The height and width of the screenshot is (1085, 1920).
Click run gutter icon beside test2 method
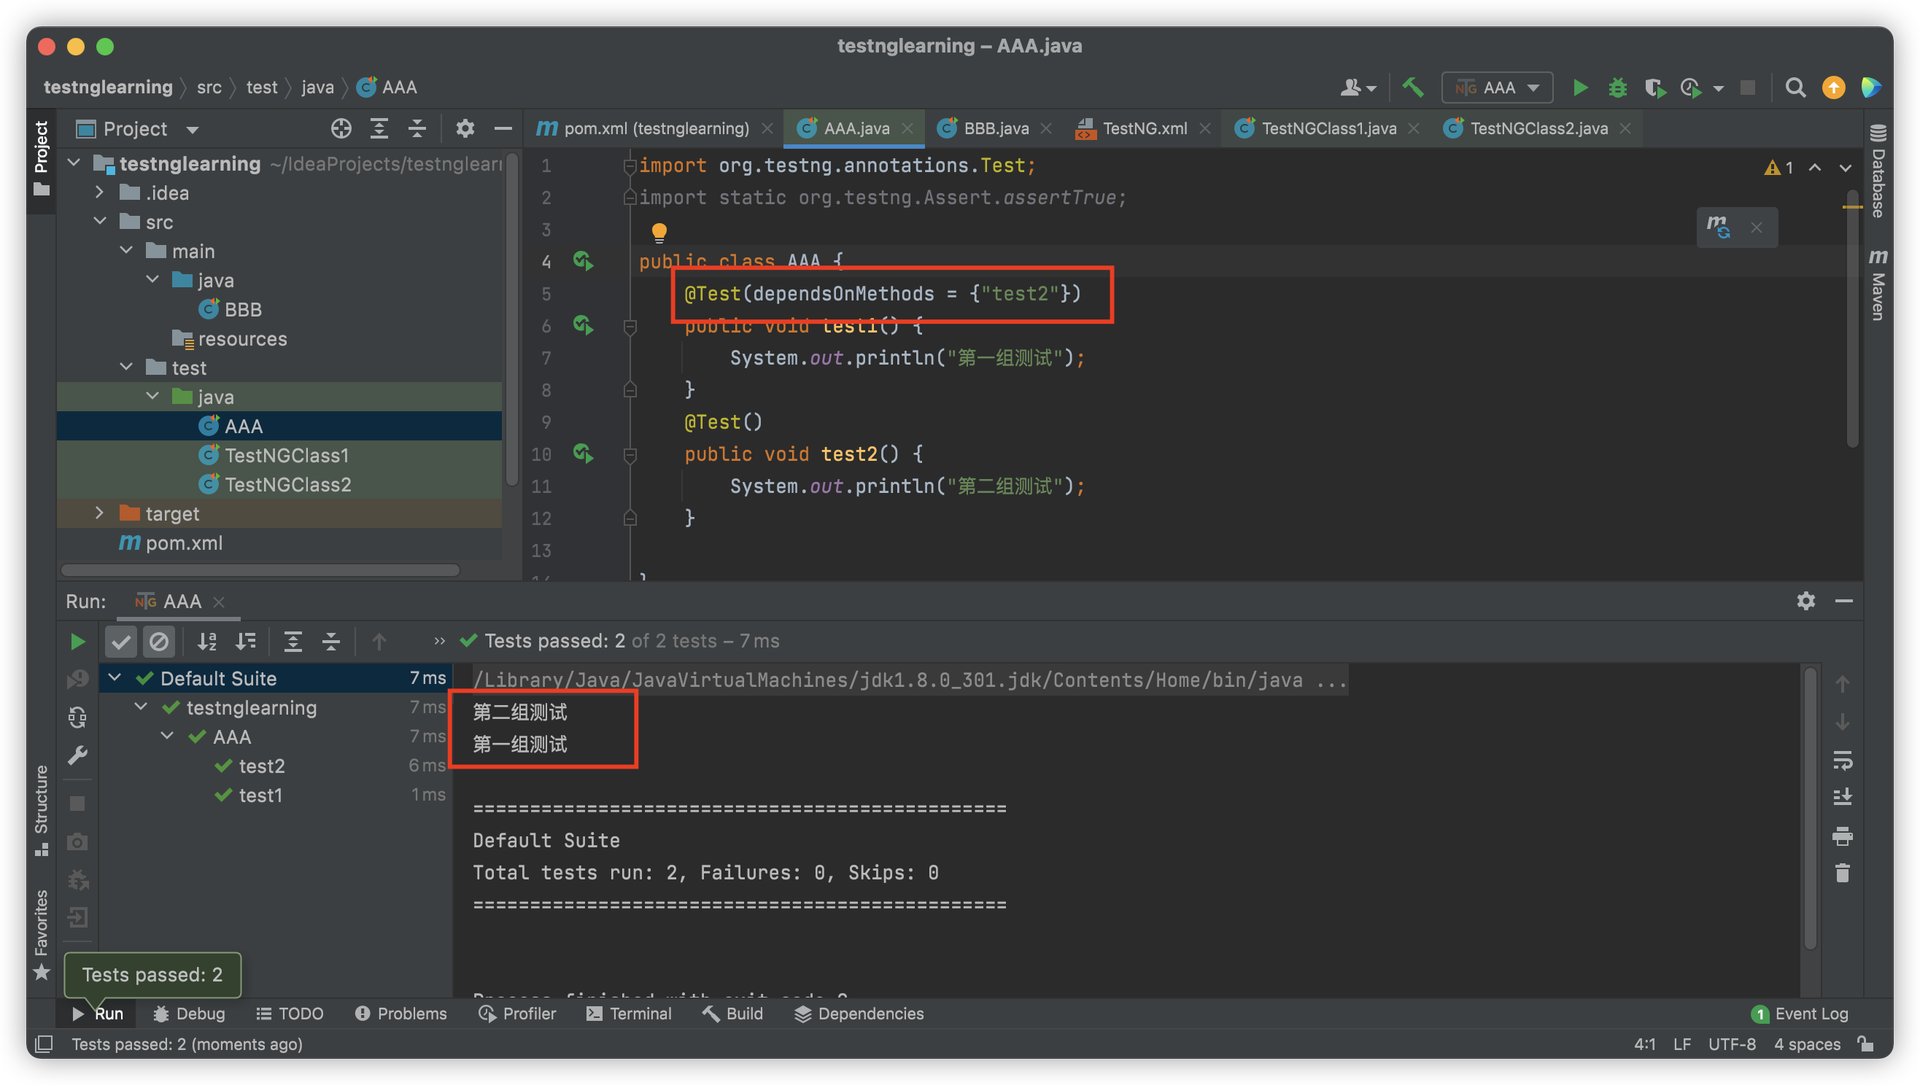pyautogui.click(x=583, y=454)
